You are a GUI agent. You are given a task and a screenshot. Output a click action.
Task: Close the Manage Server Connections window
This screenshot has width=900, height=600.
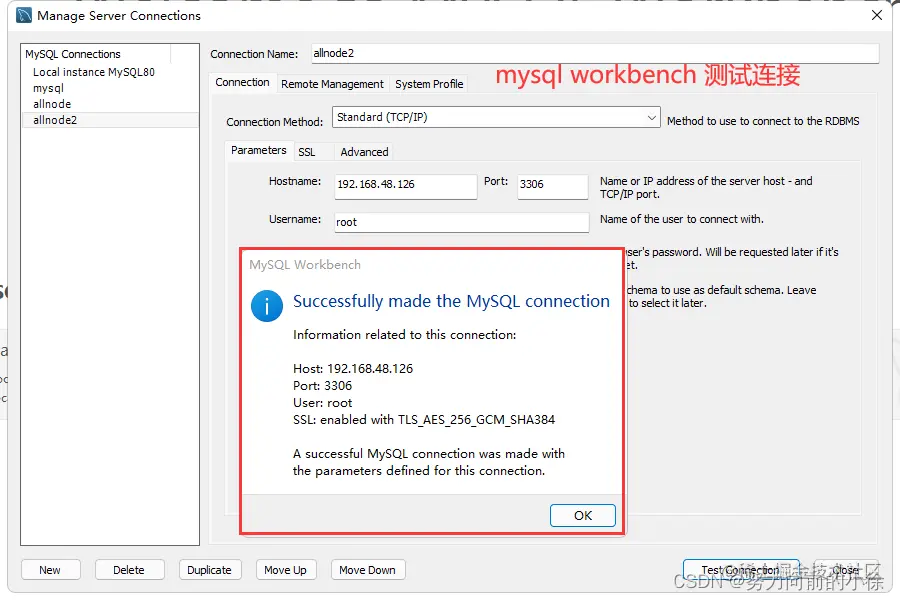876,15
